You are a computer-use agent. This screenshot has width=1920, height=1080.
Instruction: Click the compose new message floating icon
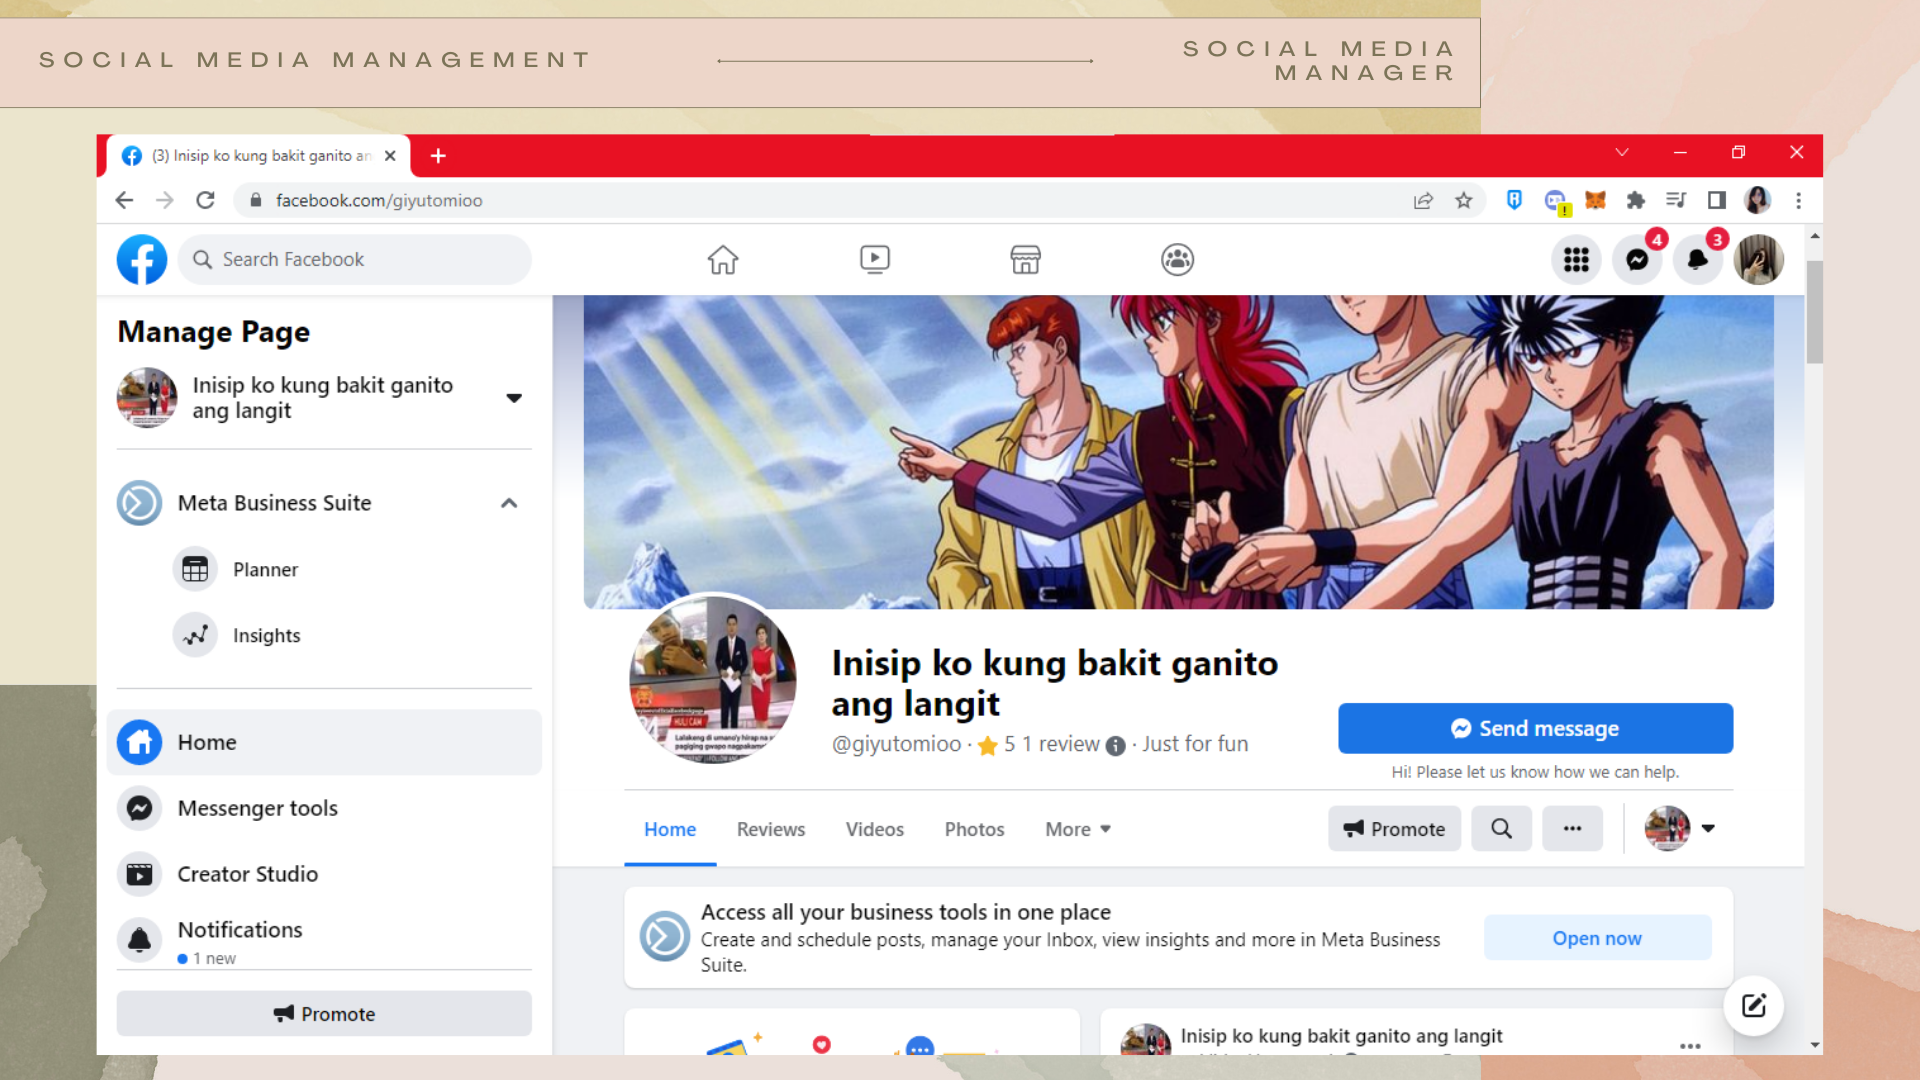point(1753,1005)
